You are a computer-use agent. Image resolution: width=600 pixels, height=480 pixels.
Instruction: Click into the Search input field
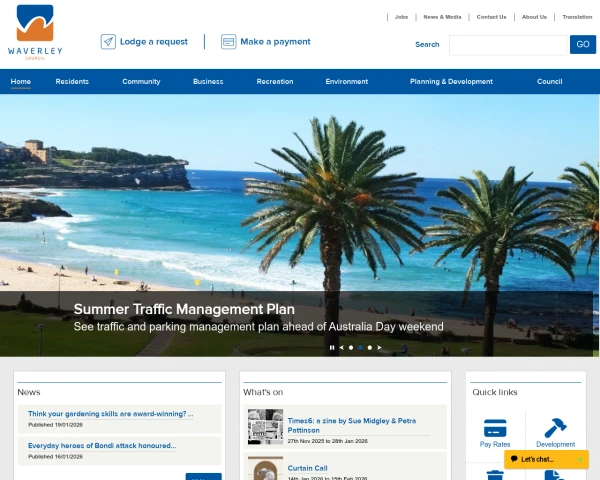coord(508,45)
